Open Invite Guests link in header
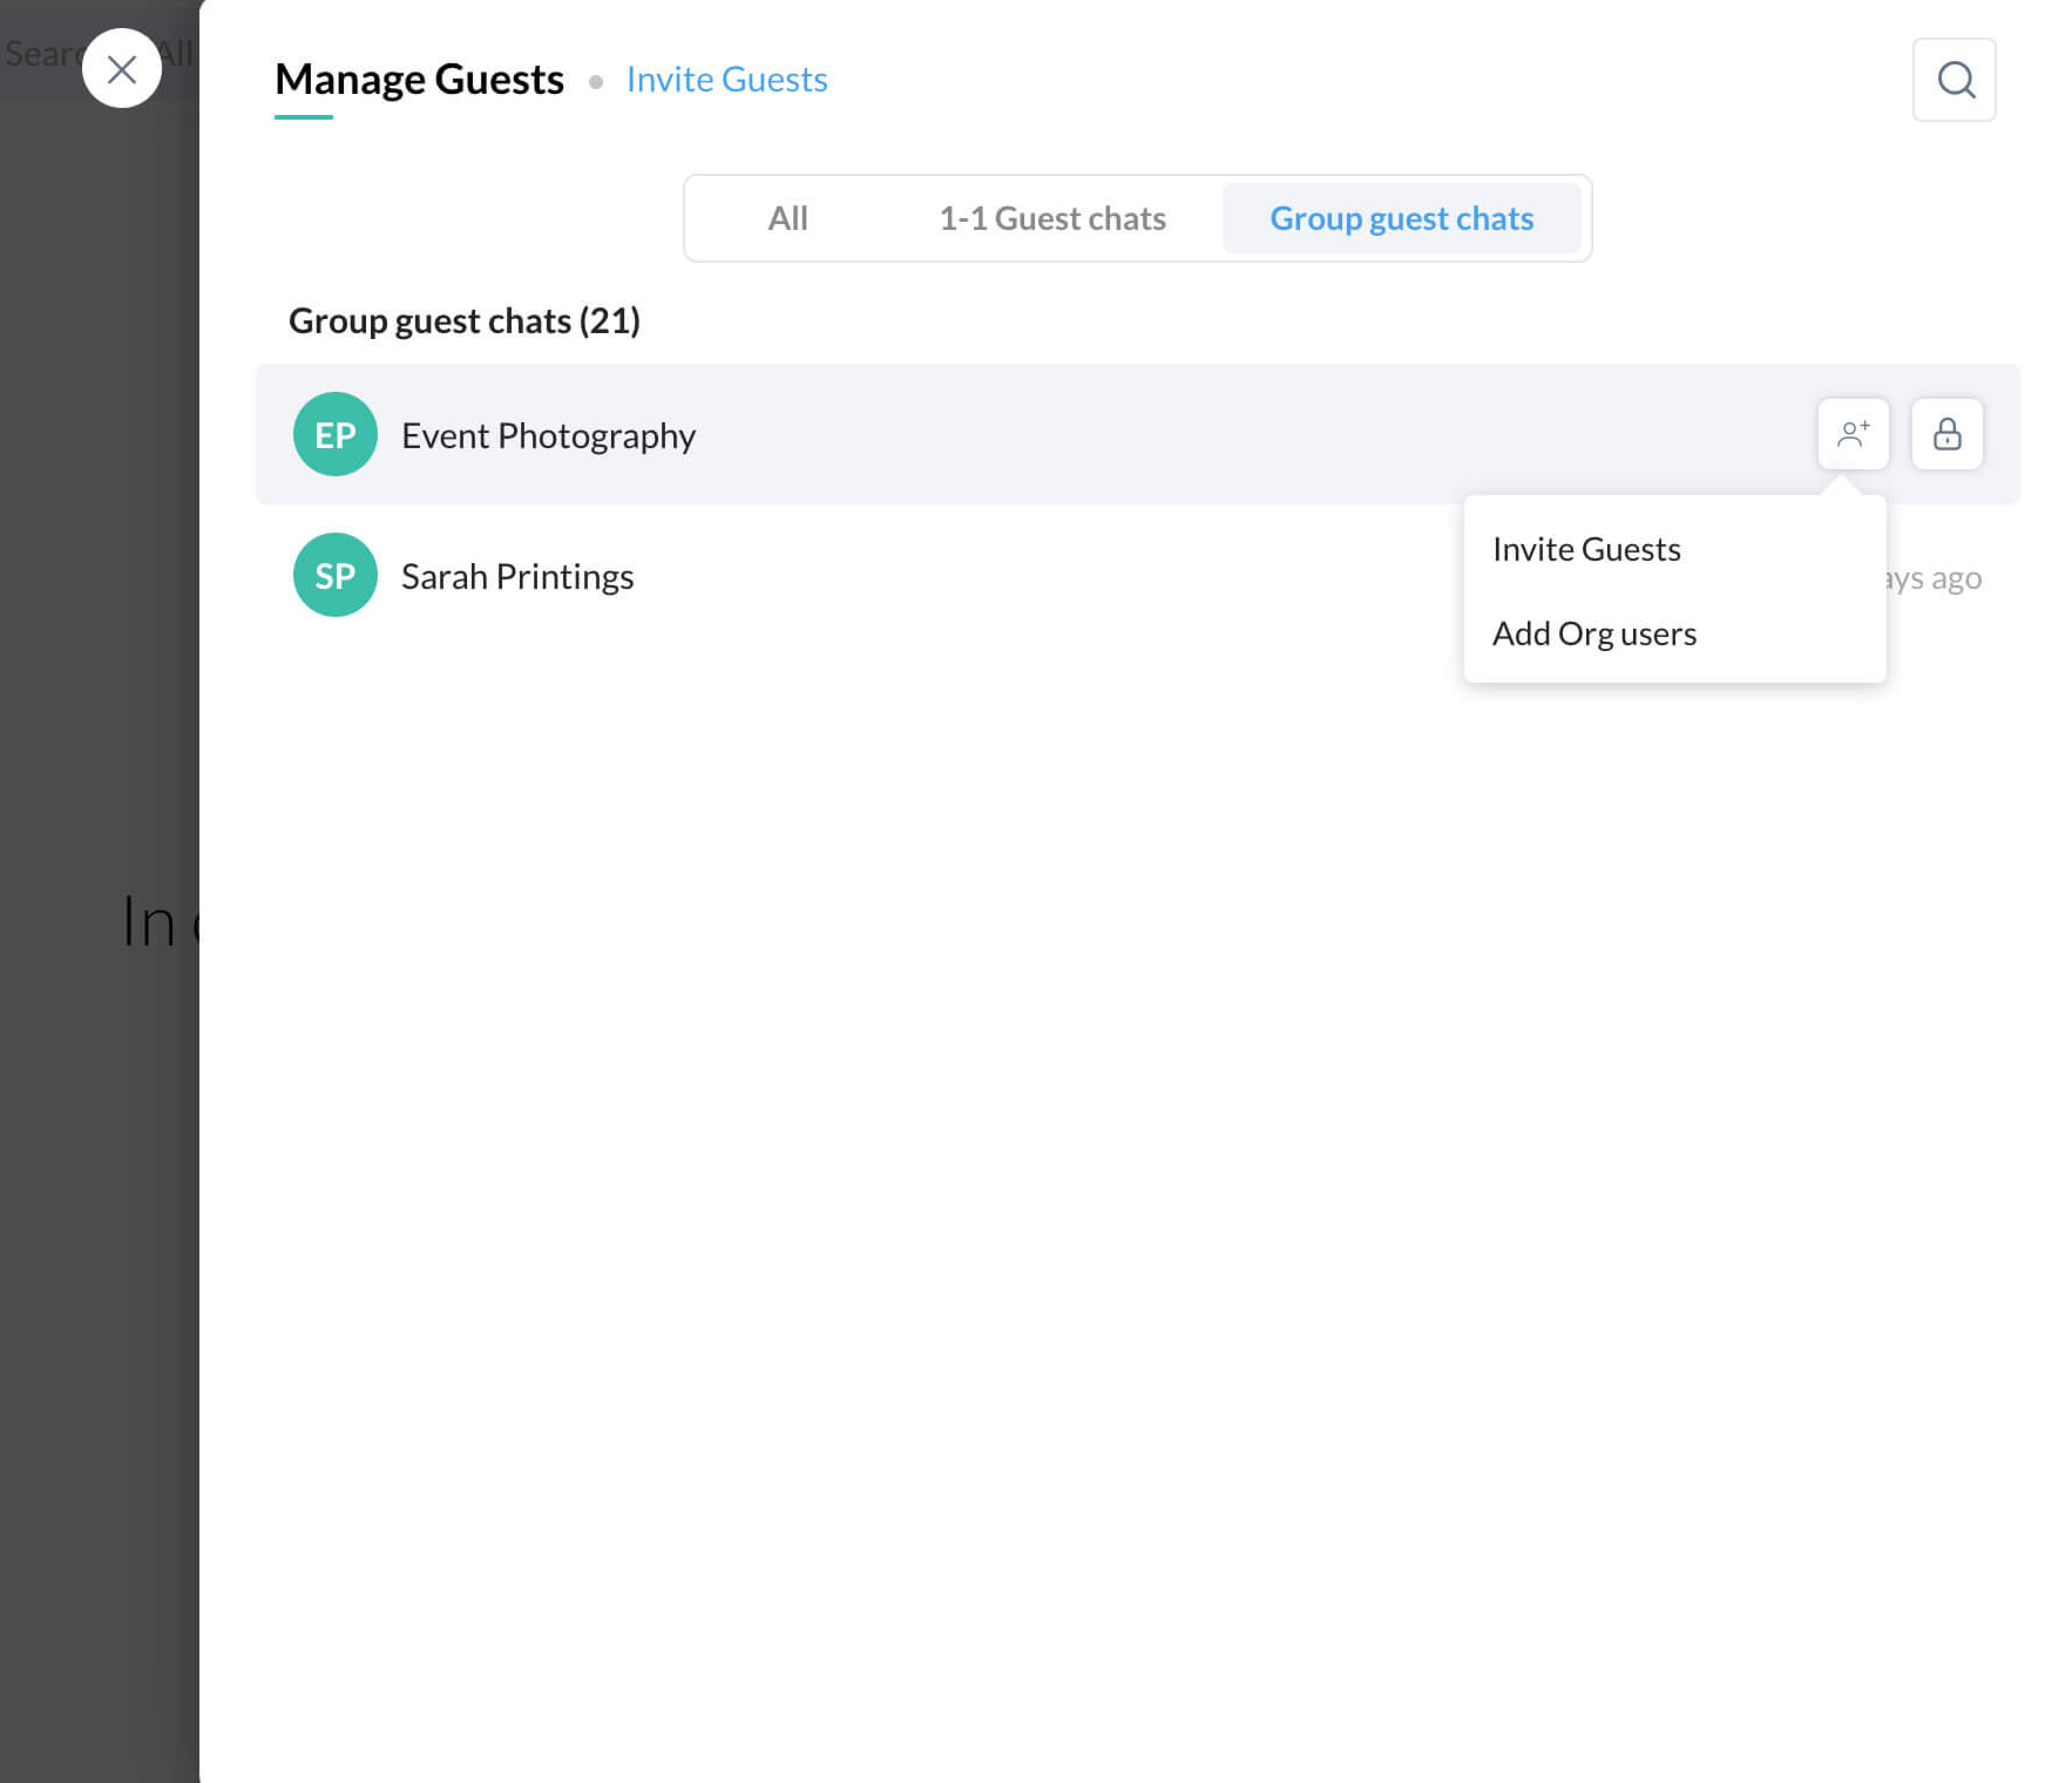Viewport: 2072px width, 1783px height. [x=726, y=79]
